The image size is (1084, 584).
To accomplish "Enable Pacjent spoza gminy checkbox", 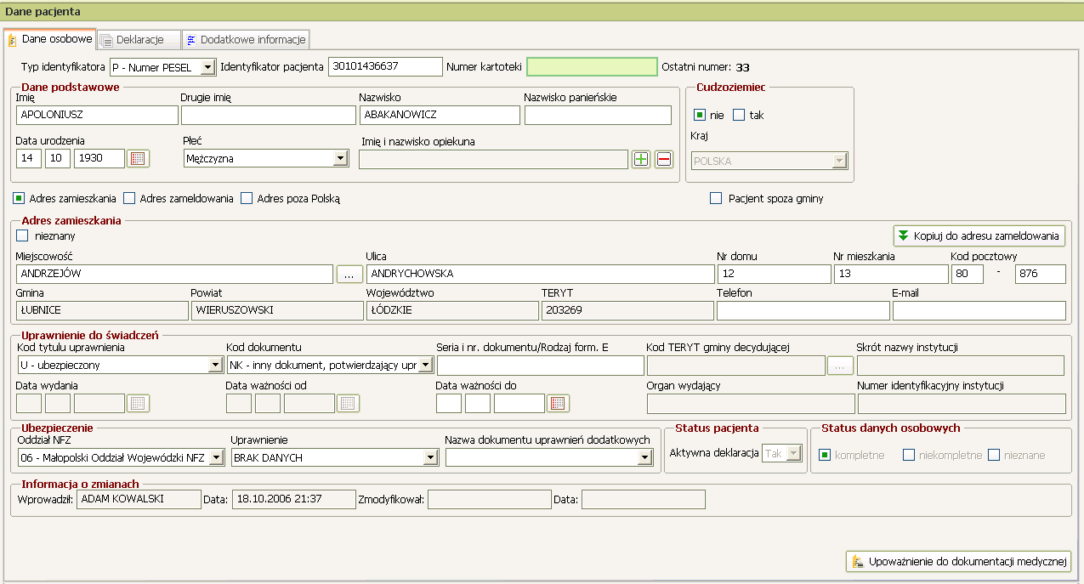I will (x=716, y=198).
